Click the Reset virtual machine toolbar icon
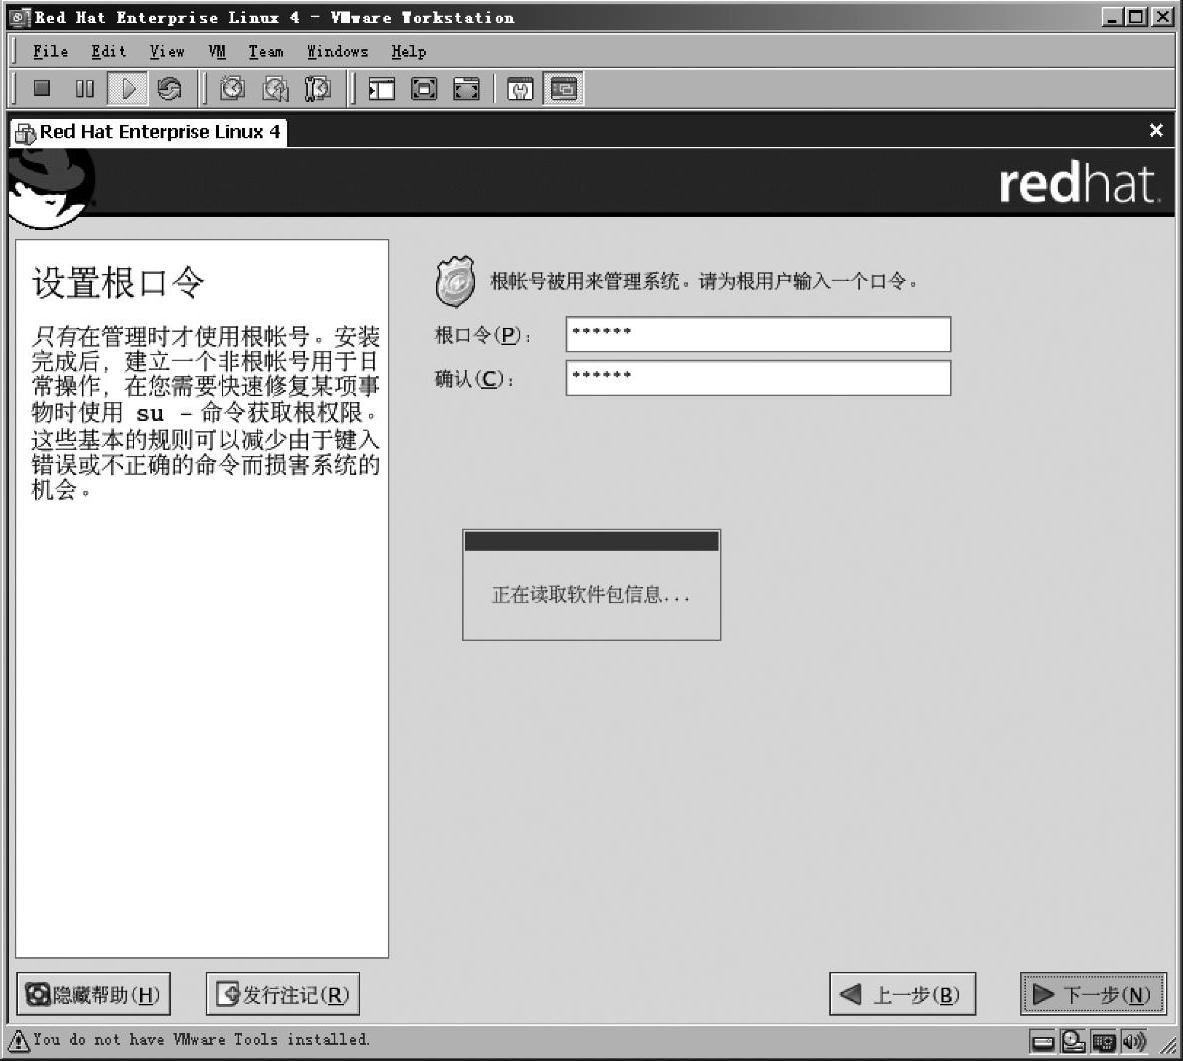 click(x=169, y=89)
